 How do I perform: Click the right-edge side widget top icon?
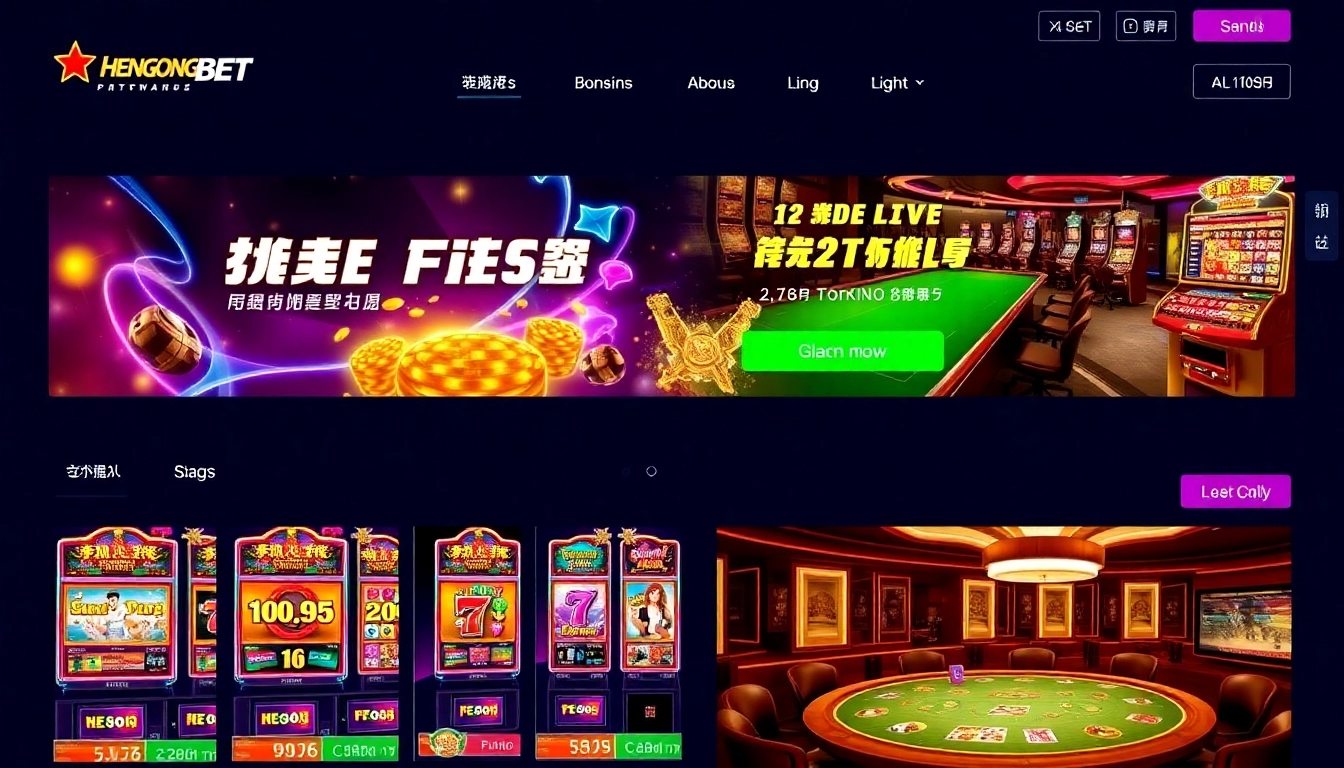(x=1322, y=211)
